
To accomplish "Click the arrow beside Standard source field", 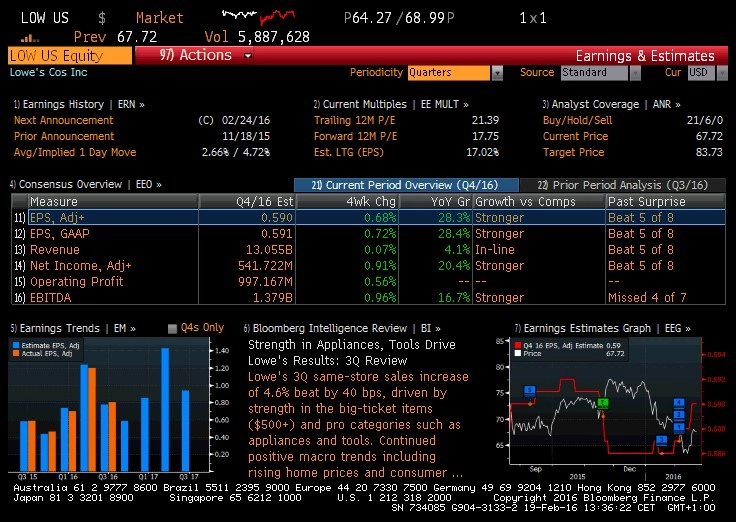I will [x=635, y=73].
